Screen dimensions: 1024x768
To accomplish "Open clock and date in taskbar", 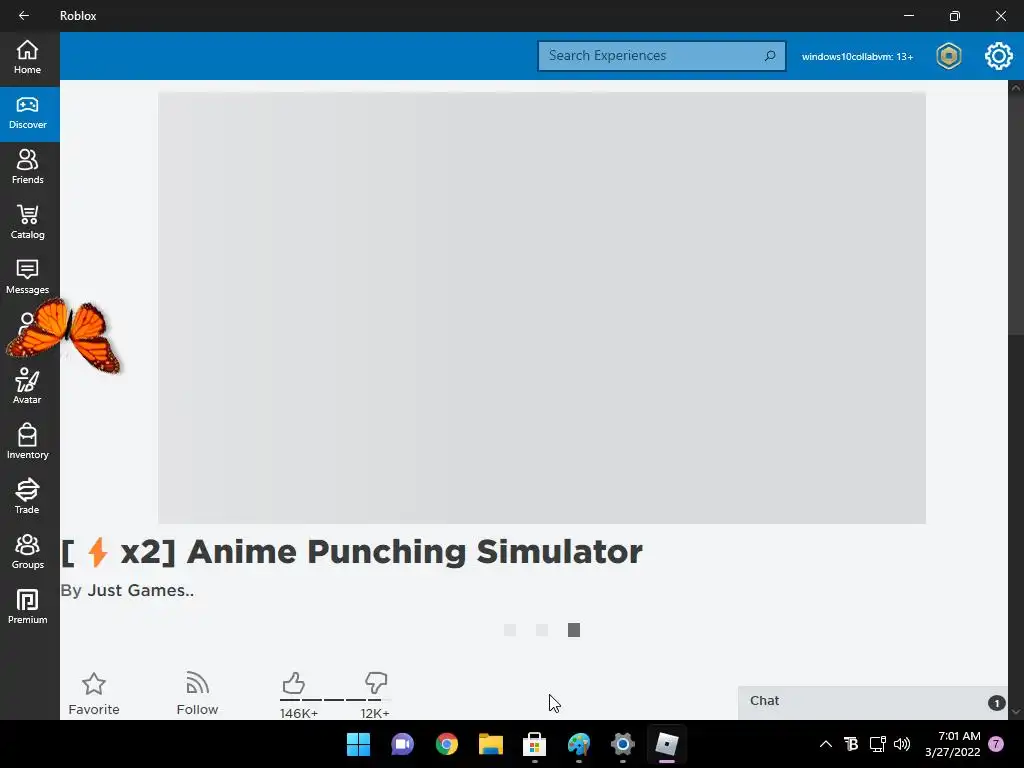I will 953,744.
